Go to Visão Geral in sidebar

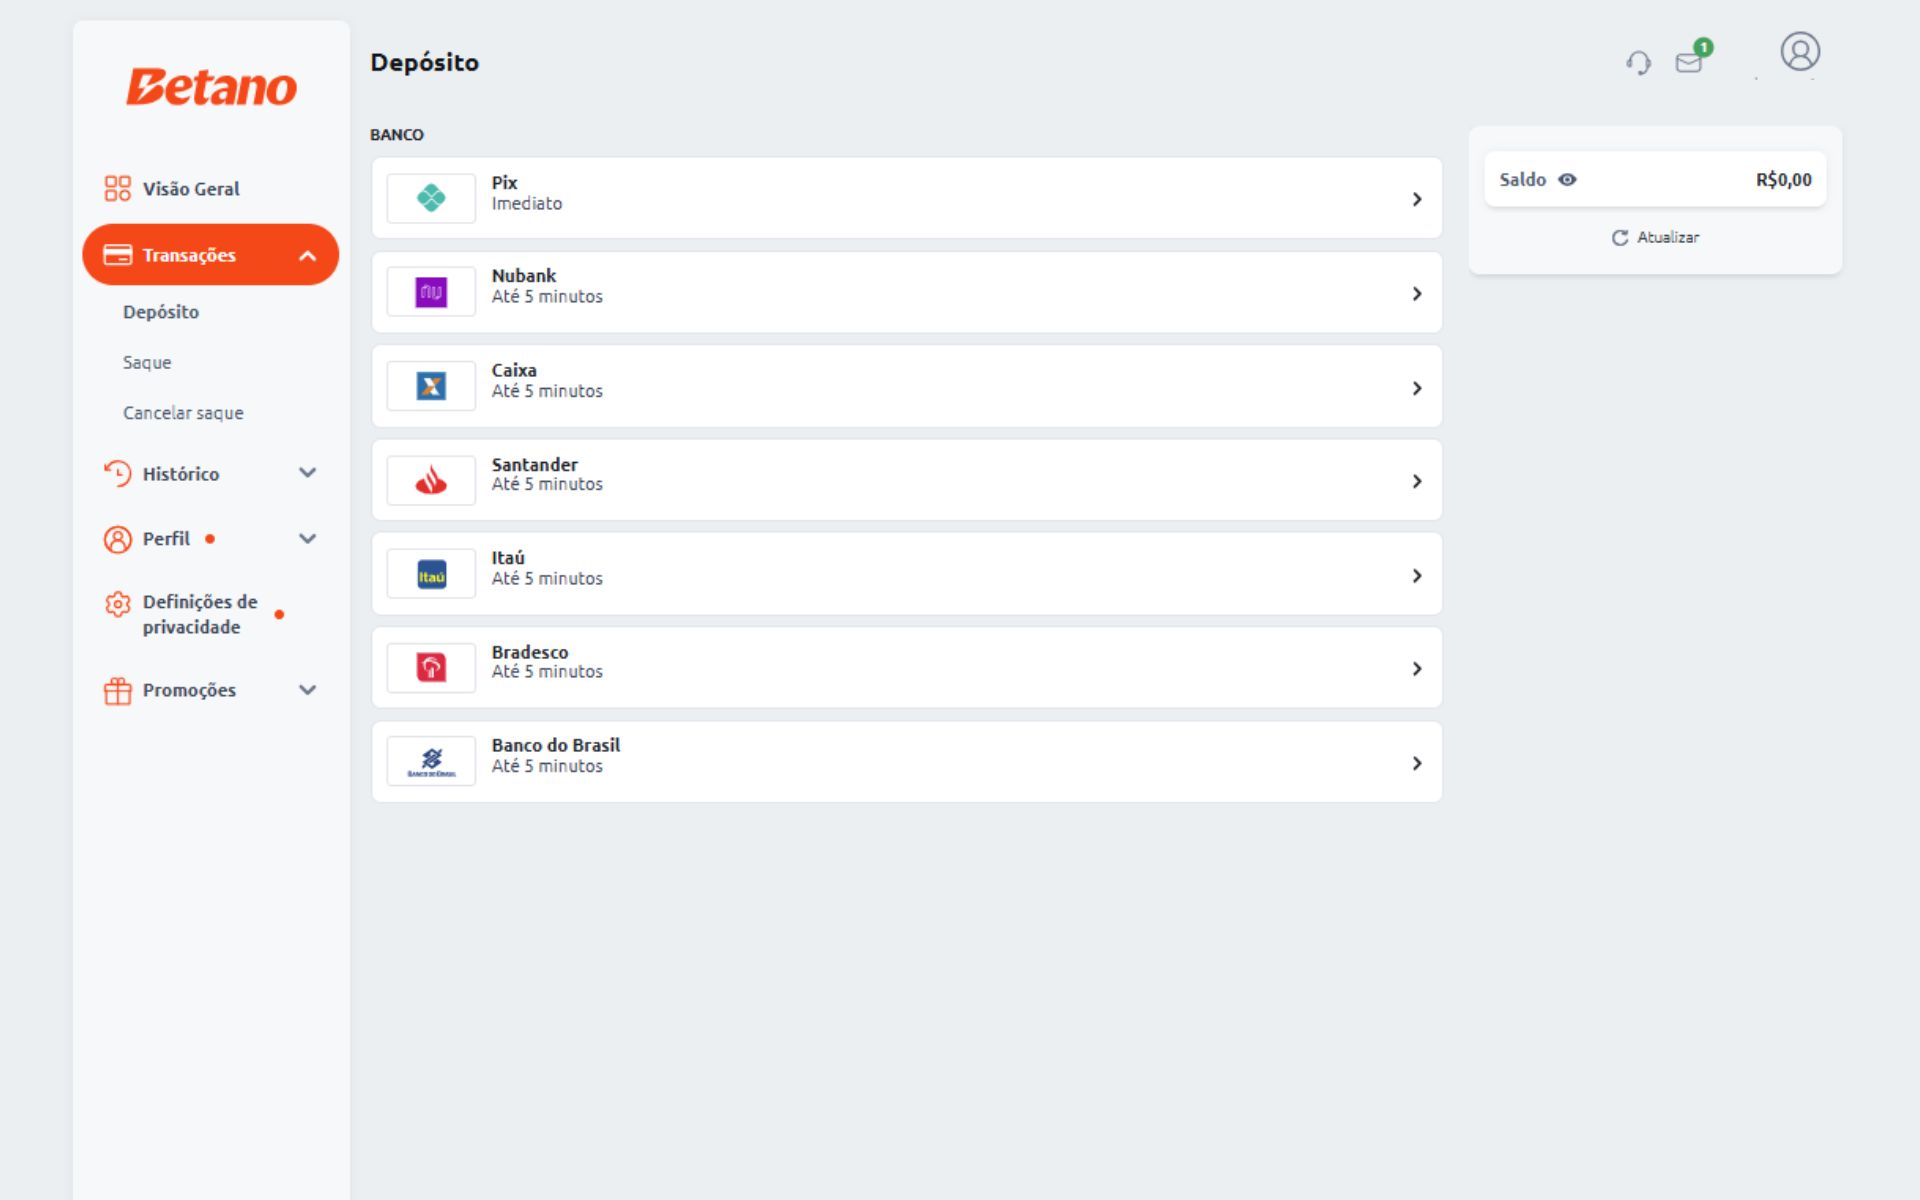(190, 189)
